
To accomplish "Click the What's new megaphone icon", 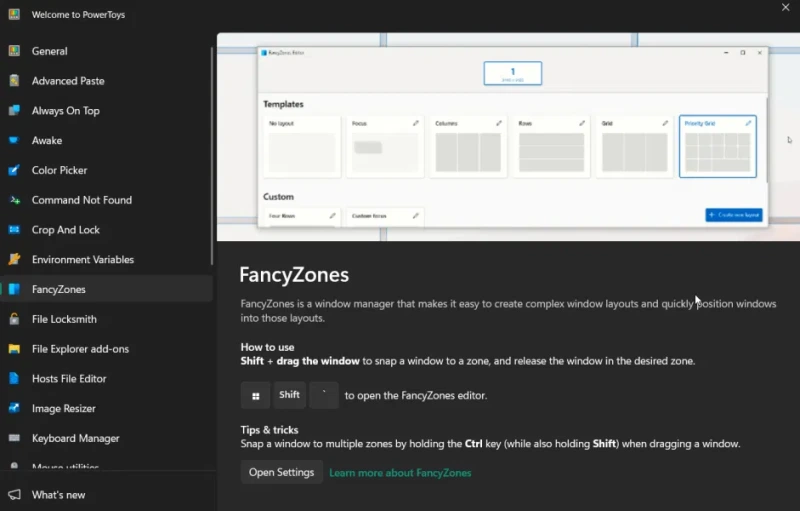I will coord(14,495).
